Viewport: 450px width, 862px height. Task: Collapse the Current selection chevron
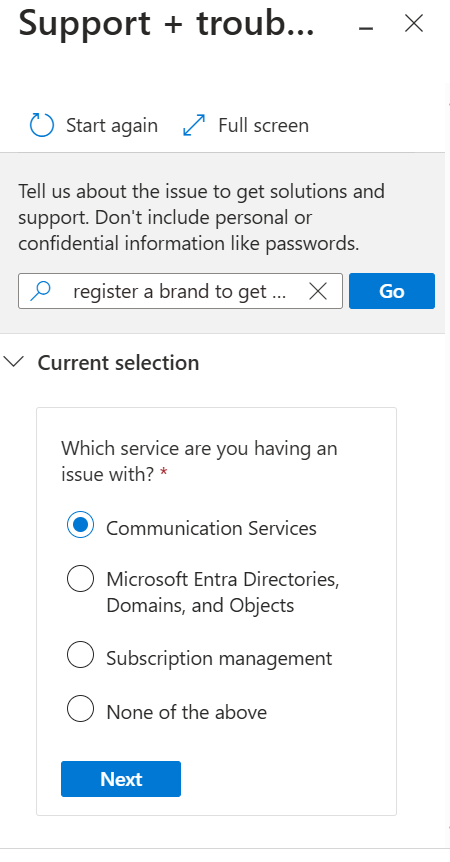[x=14, y=362]
